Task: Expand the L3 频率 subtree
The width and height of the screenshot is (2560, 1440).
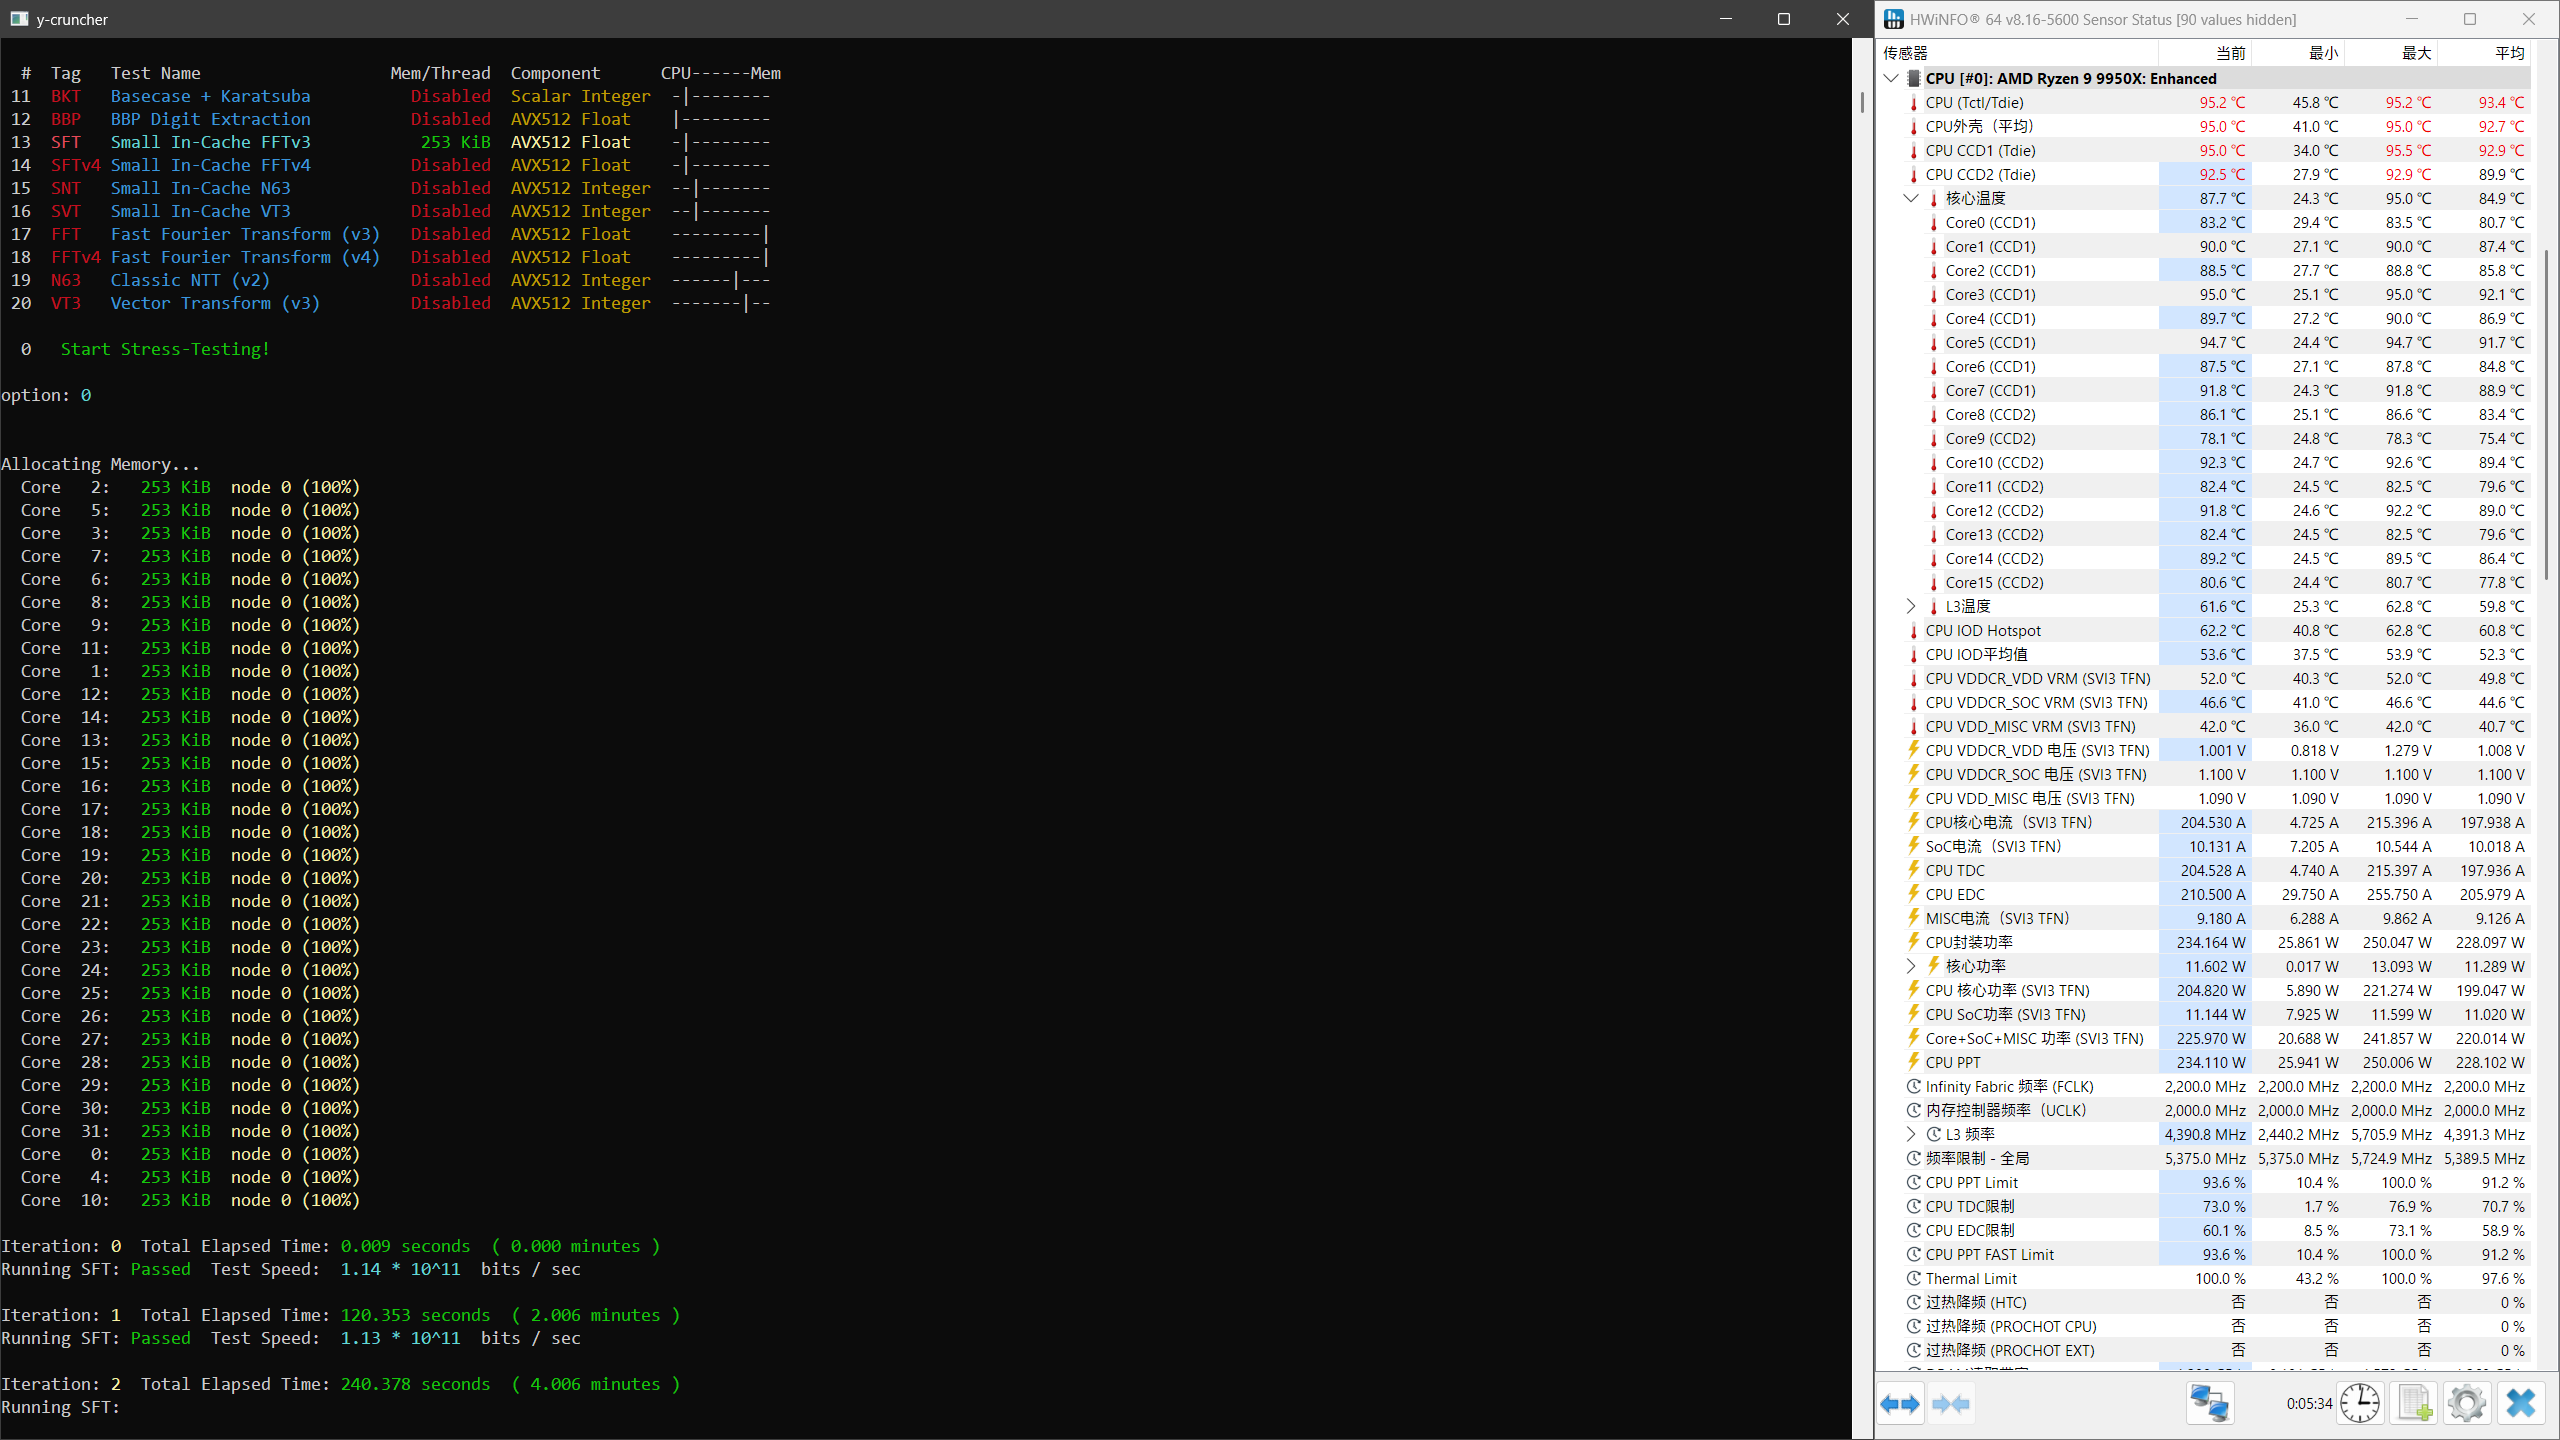Action: (1911, 1134)
